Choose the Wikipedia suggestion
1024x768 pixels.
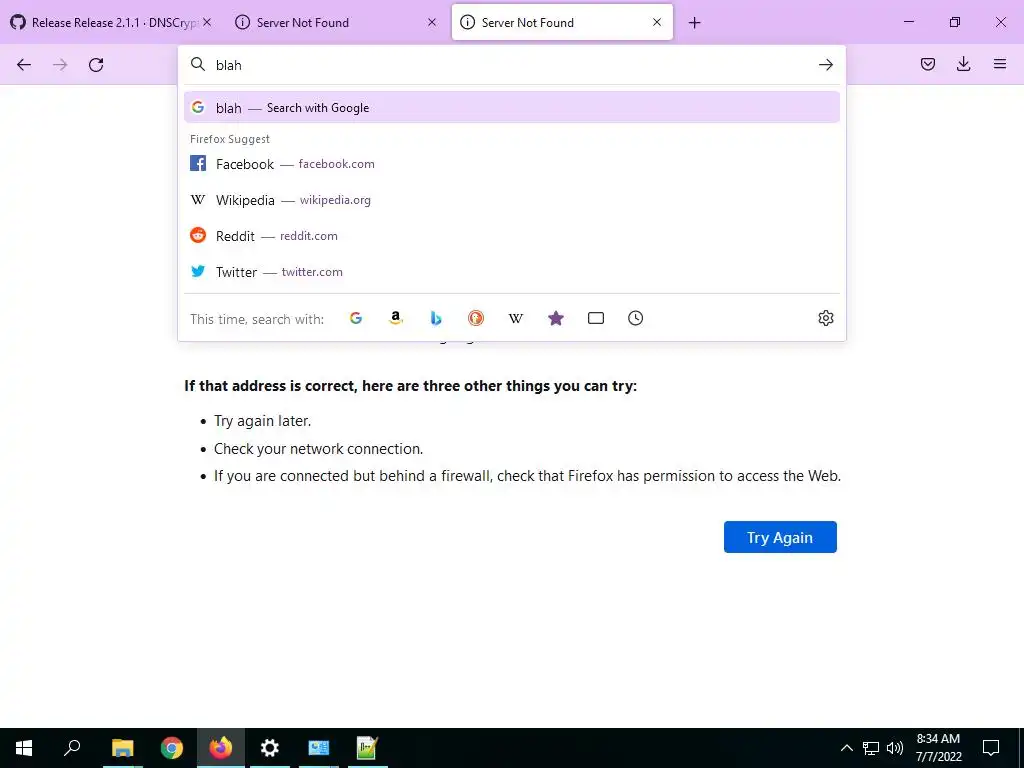pyautogui.click(x=511, y=200)
